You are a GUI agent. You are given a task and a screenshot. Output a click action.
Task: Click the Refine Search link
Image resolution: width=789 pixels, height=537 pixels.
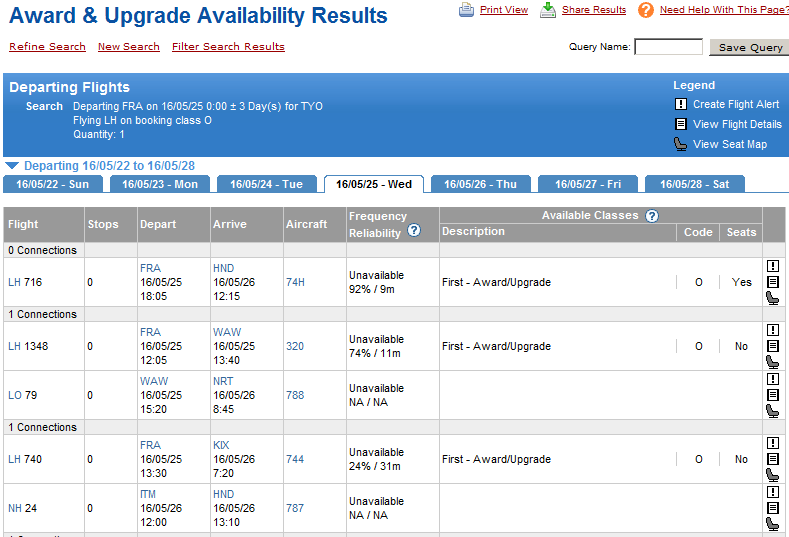(x=47, y=47)
